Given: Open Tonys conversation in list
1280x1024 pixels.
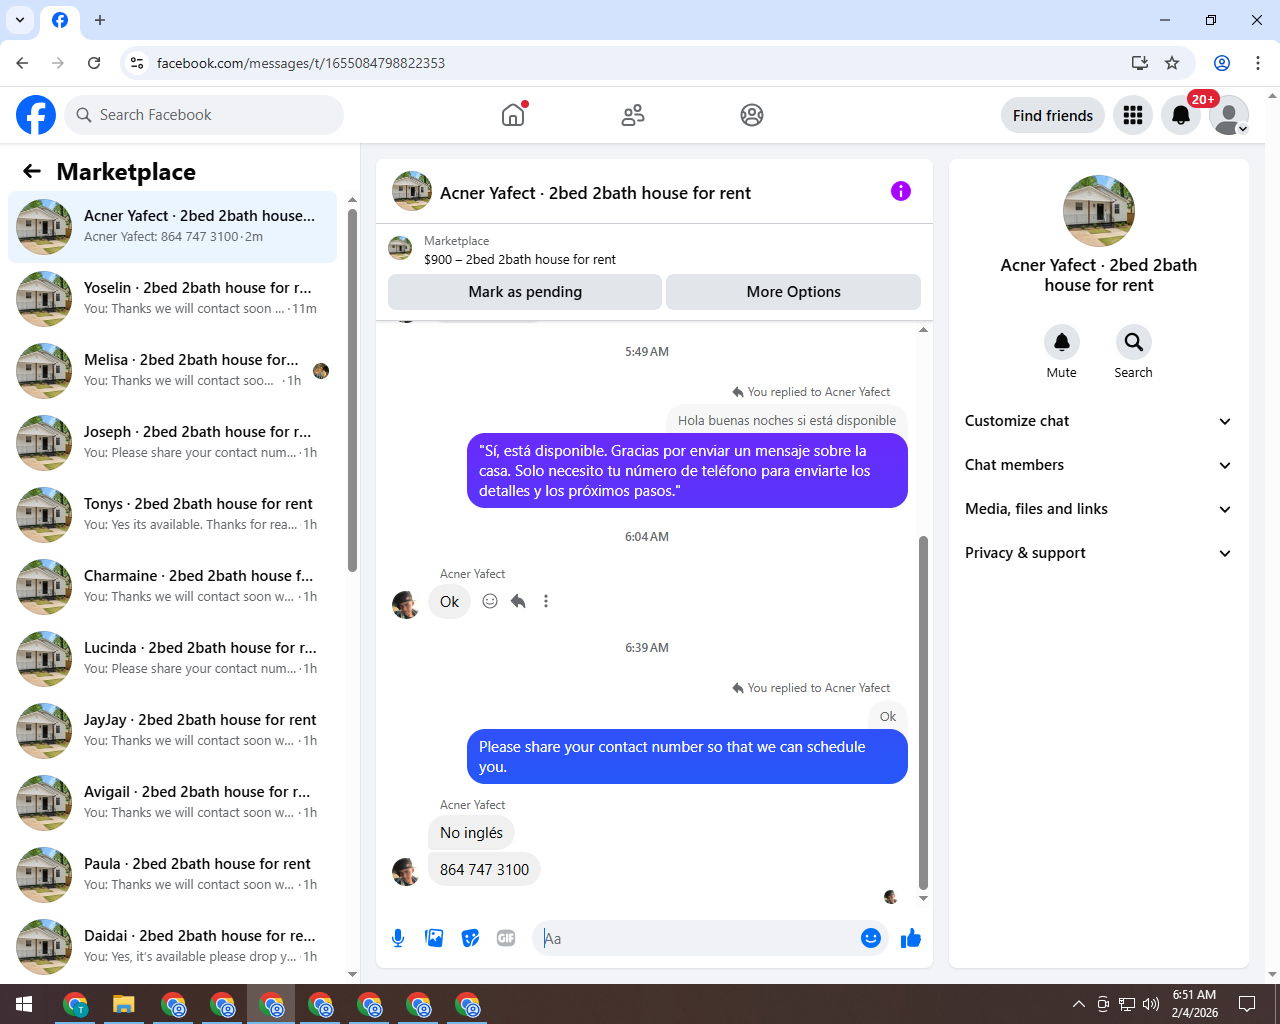Looking at the screenshot, I should click(x=172, y=515).
